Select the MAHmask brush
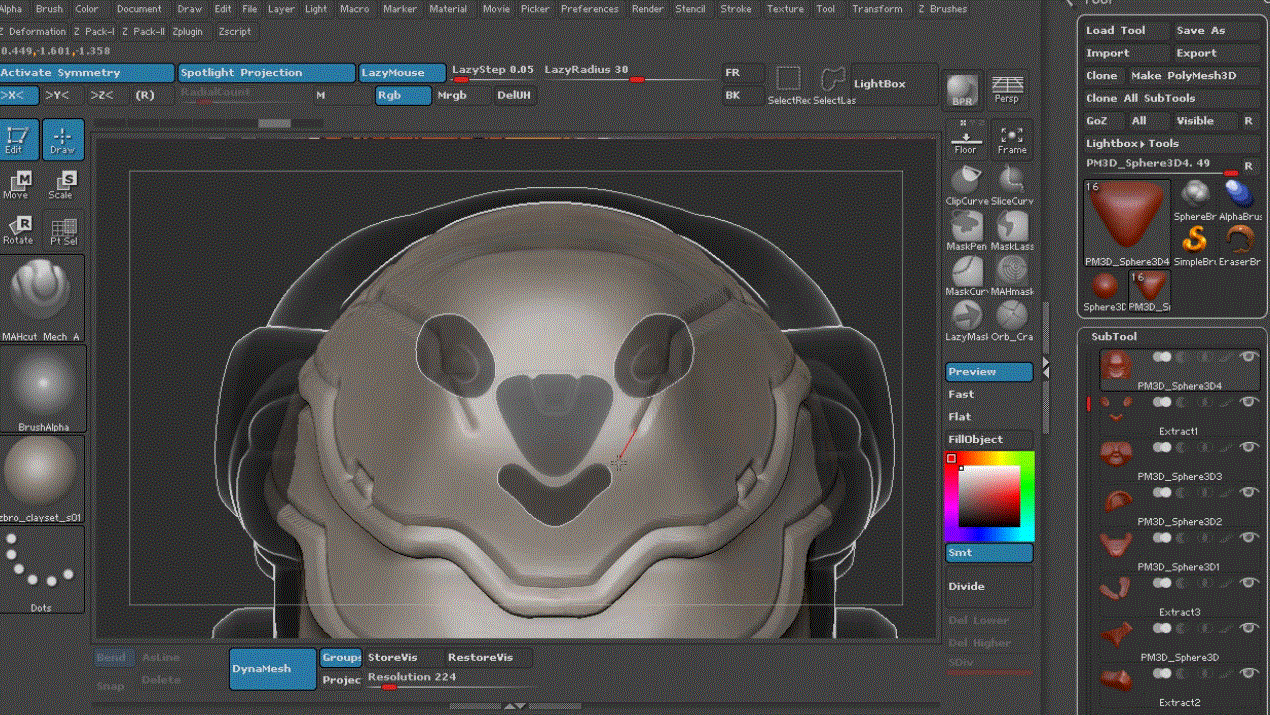 1012,276
